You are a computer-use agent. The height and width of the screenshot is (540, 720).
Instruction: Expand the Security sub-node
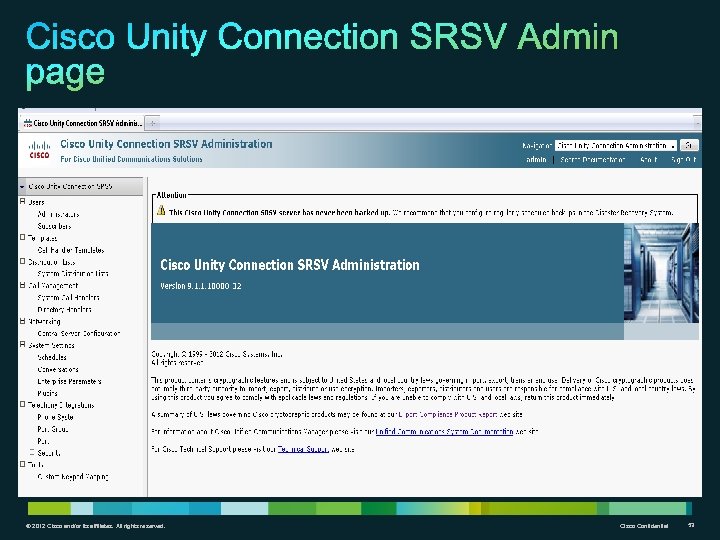point(32,453)
